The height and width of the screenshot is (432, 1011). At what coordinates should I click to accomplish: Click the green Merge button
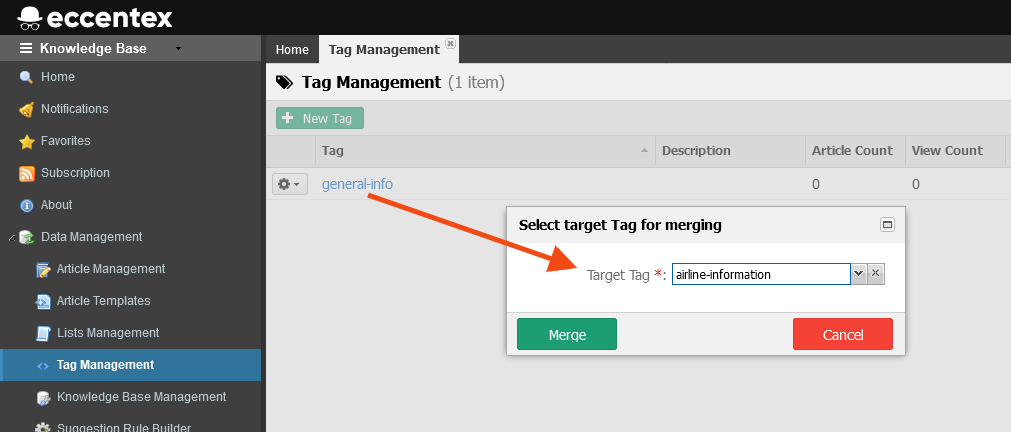567,334
